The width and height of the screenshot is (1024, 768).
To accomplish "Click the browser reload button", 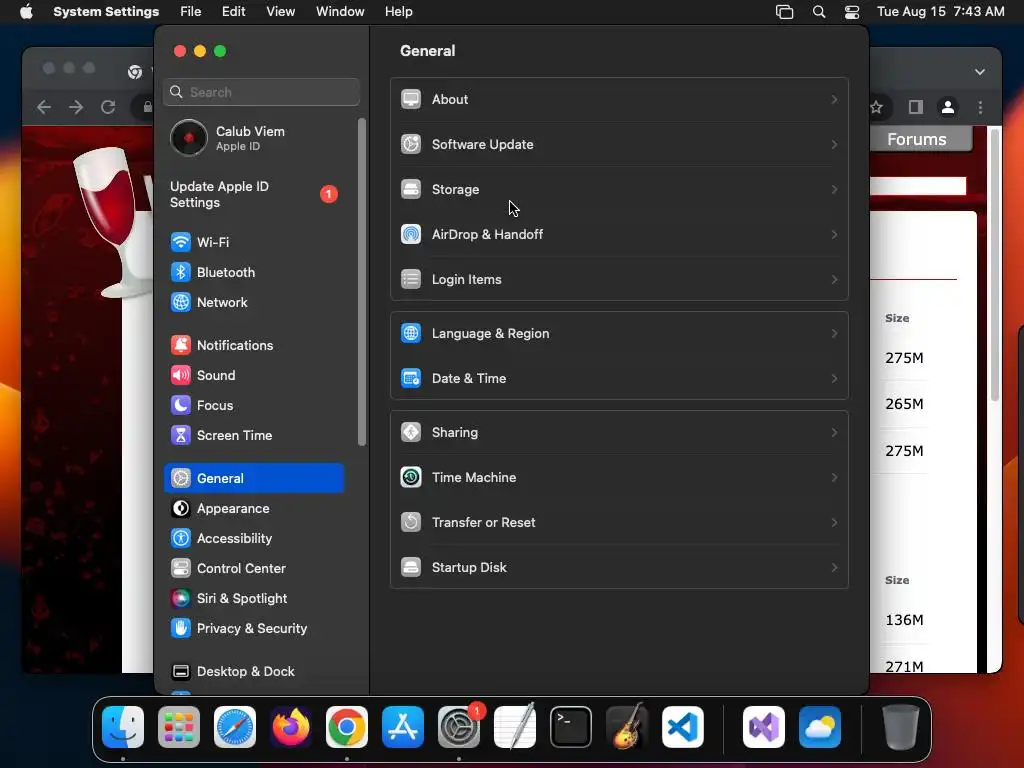I will pos(108,107).
